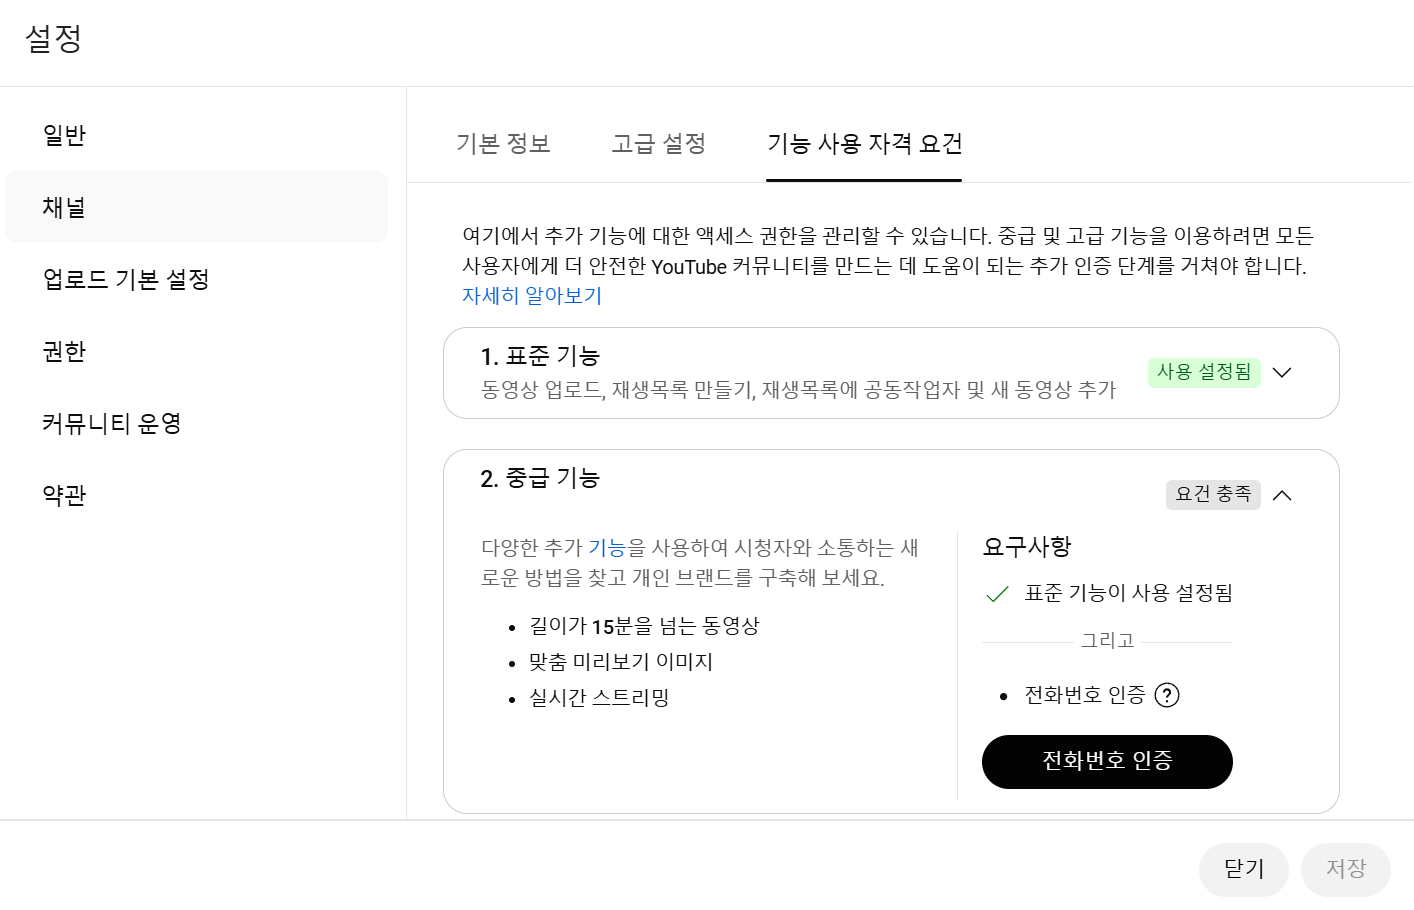This screenshot has height=910, width=1414.
Task: Click the 1. 표준 기능 heading
Action: (540, 356)
